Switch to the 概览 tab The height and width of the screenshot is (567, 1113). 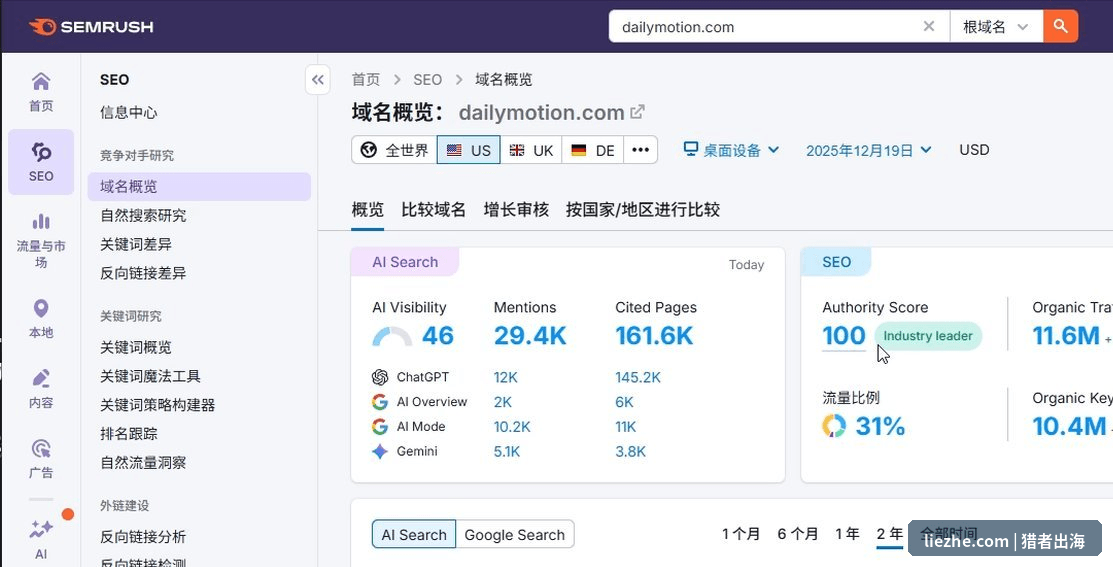point(368,210)
